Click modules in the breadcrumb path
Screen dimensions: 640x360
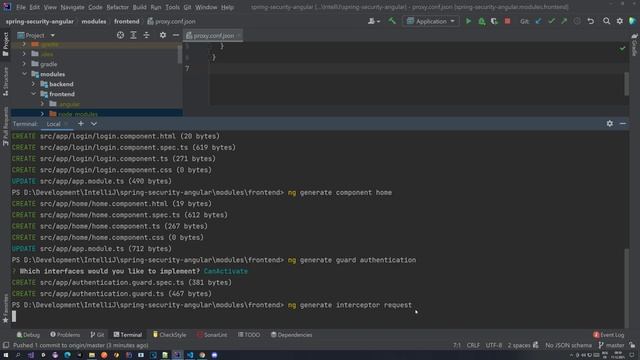93,21
